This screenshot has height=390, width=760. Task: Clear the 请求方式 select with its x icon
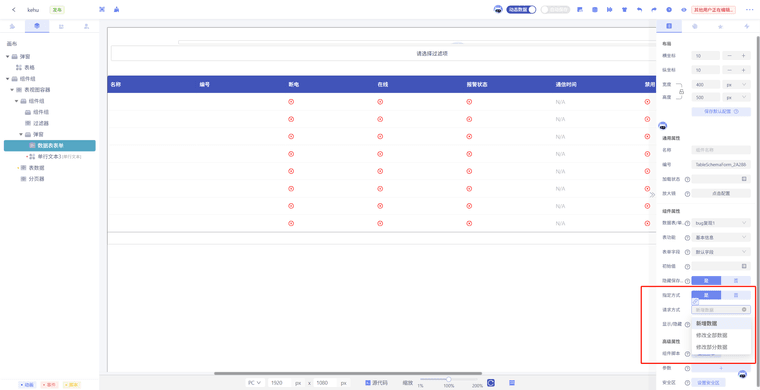(x=744, y=309)
